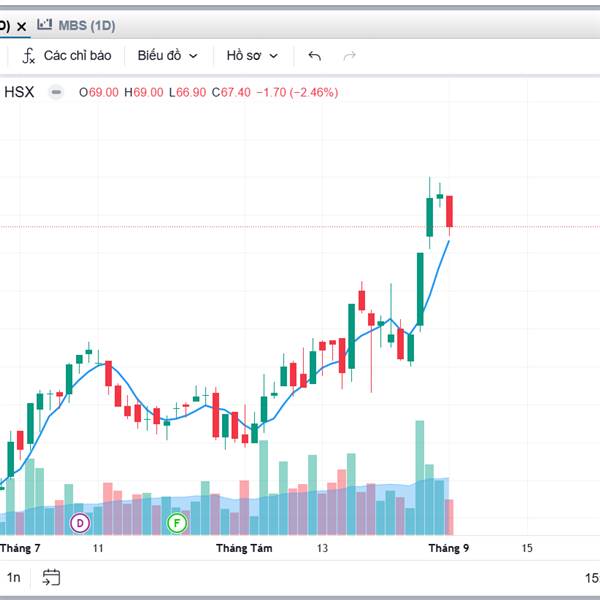Click the Tháng 7 axis label
Viewport: 600px width, 600px height.
(x=20, y=548)
